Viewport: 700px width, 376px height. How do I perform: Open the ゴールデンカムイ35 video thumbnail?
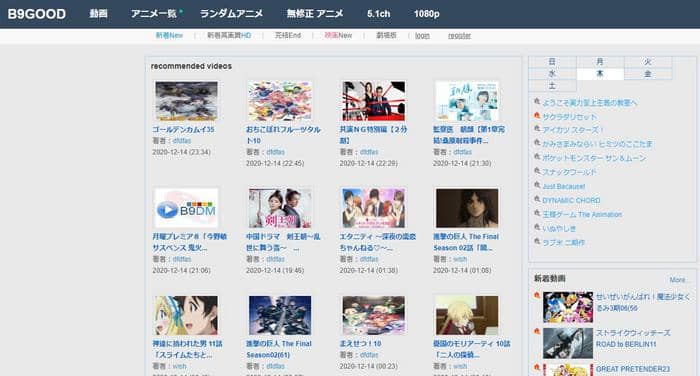[x=186, y=101]
